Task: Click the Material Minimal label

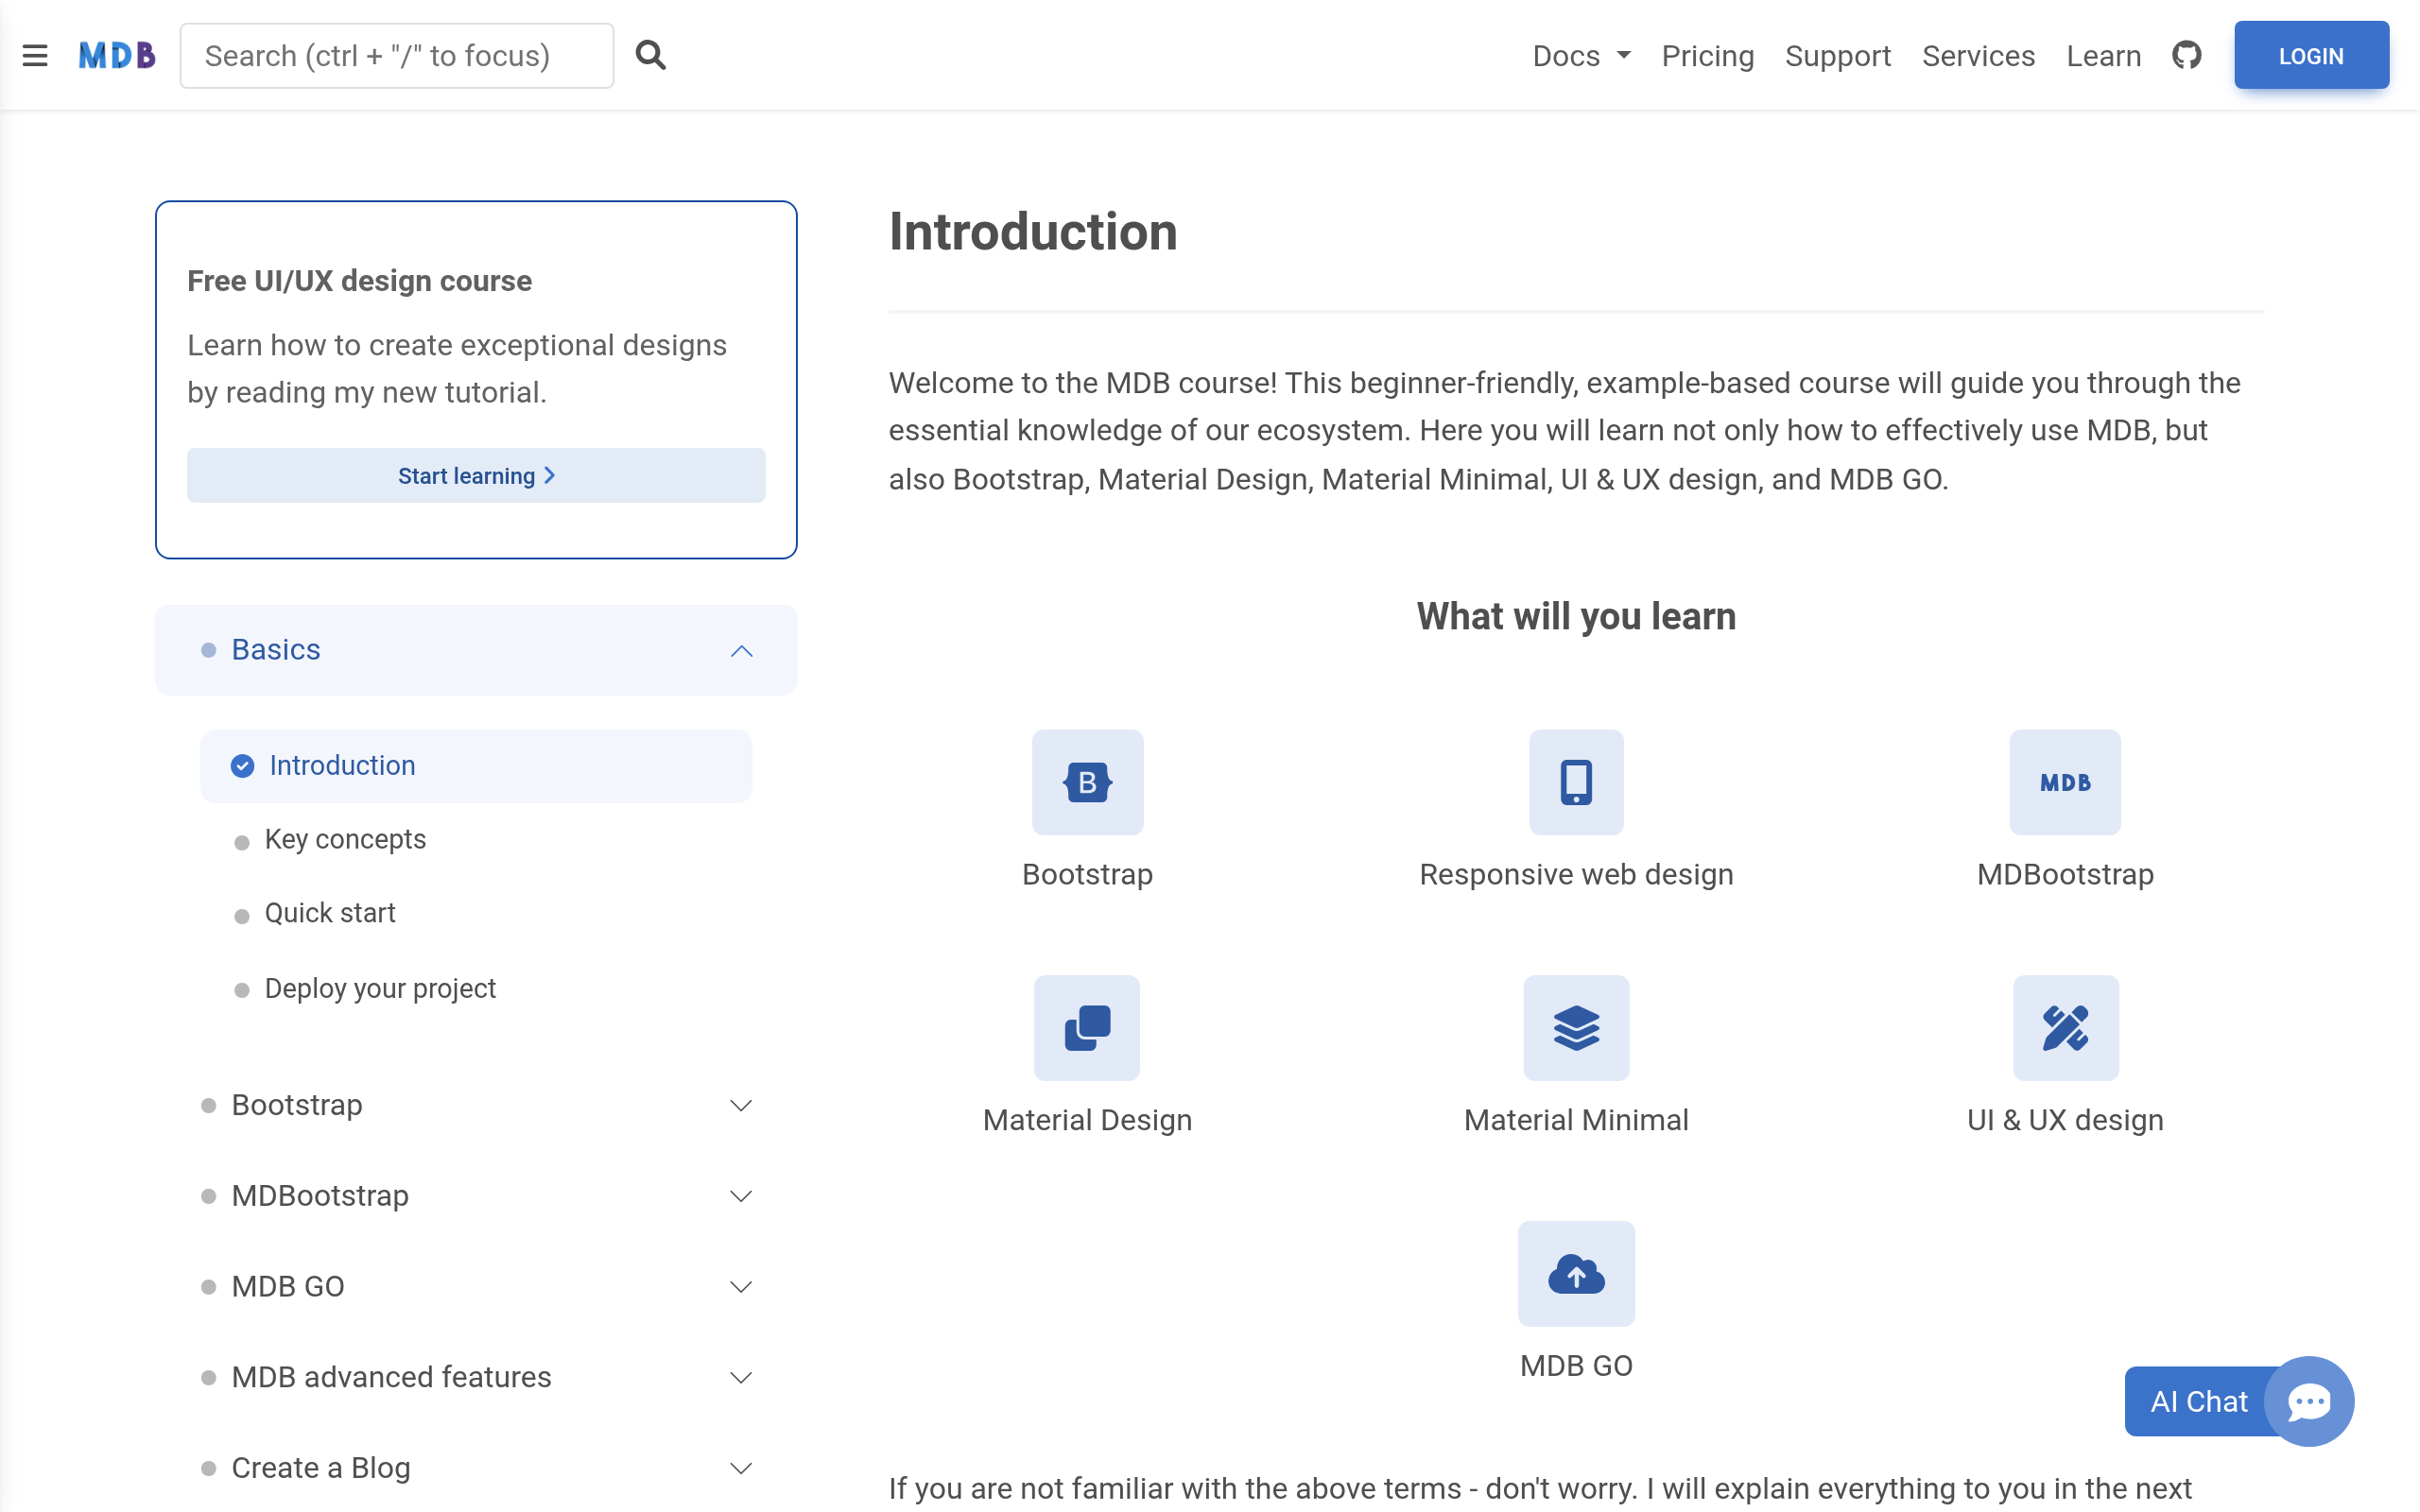Action: point(1576,1120)
